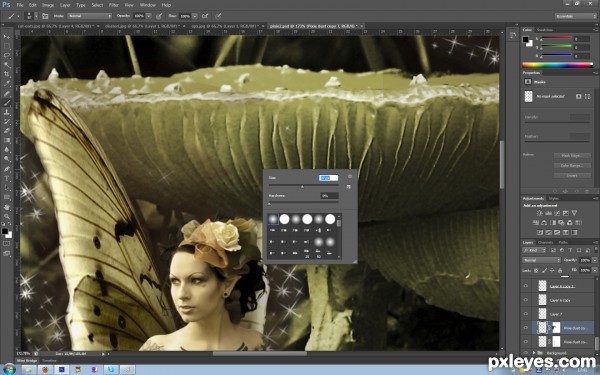The height and width of the screenshot is (375, 600).
Task: Toggle airbrush mode in options bar
Action: (x=205, y=16)
